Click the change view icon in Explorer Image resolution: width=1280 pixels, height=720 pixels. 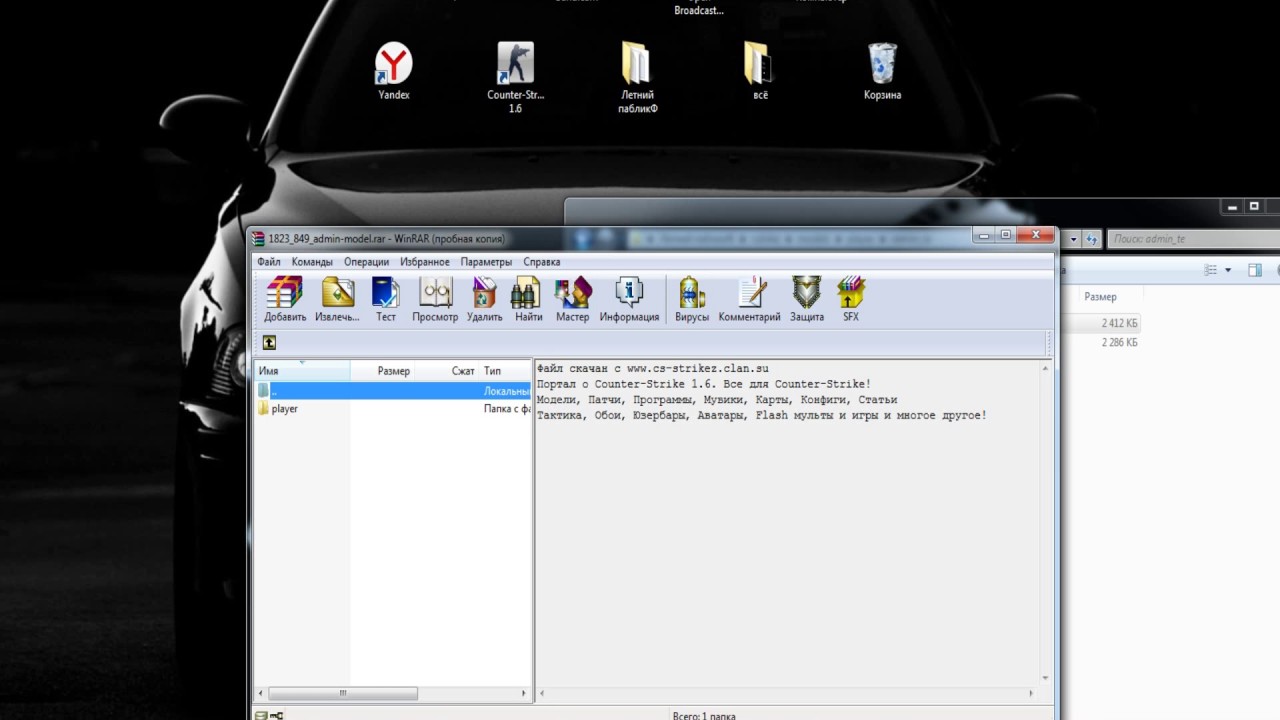click(x=1211, y=270)
